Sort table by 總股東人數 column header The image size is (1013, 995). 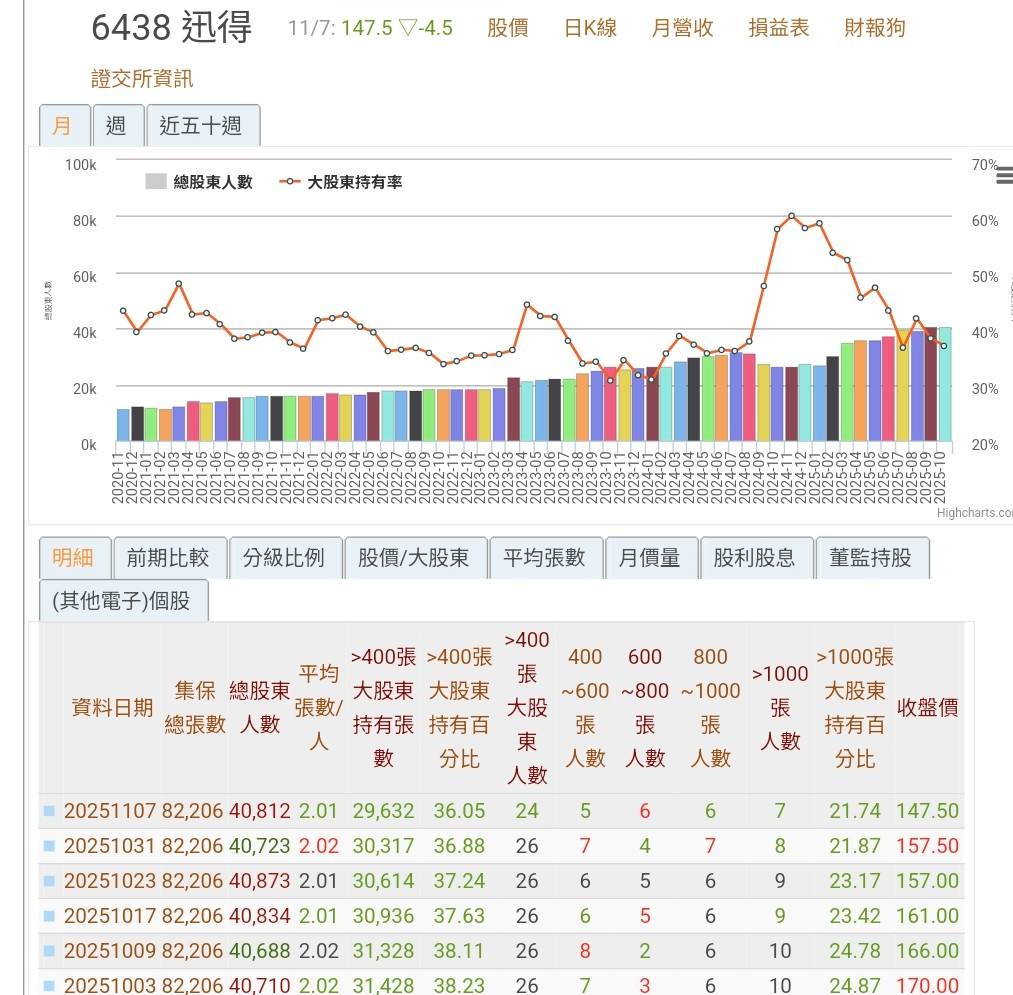[260, 707]
